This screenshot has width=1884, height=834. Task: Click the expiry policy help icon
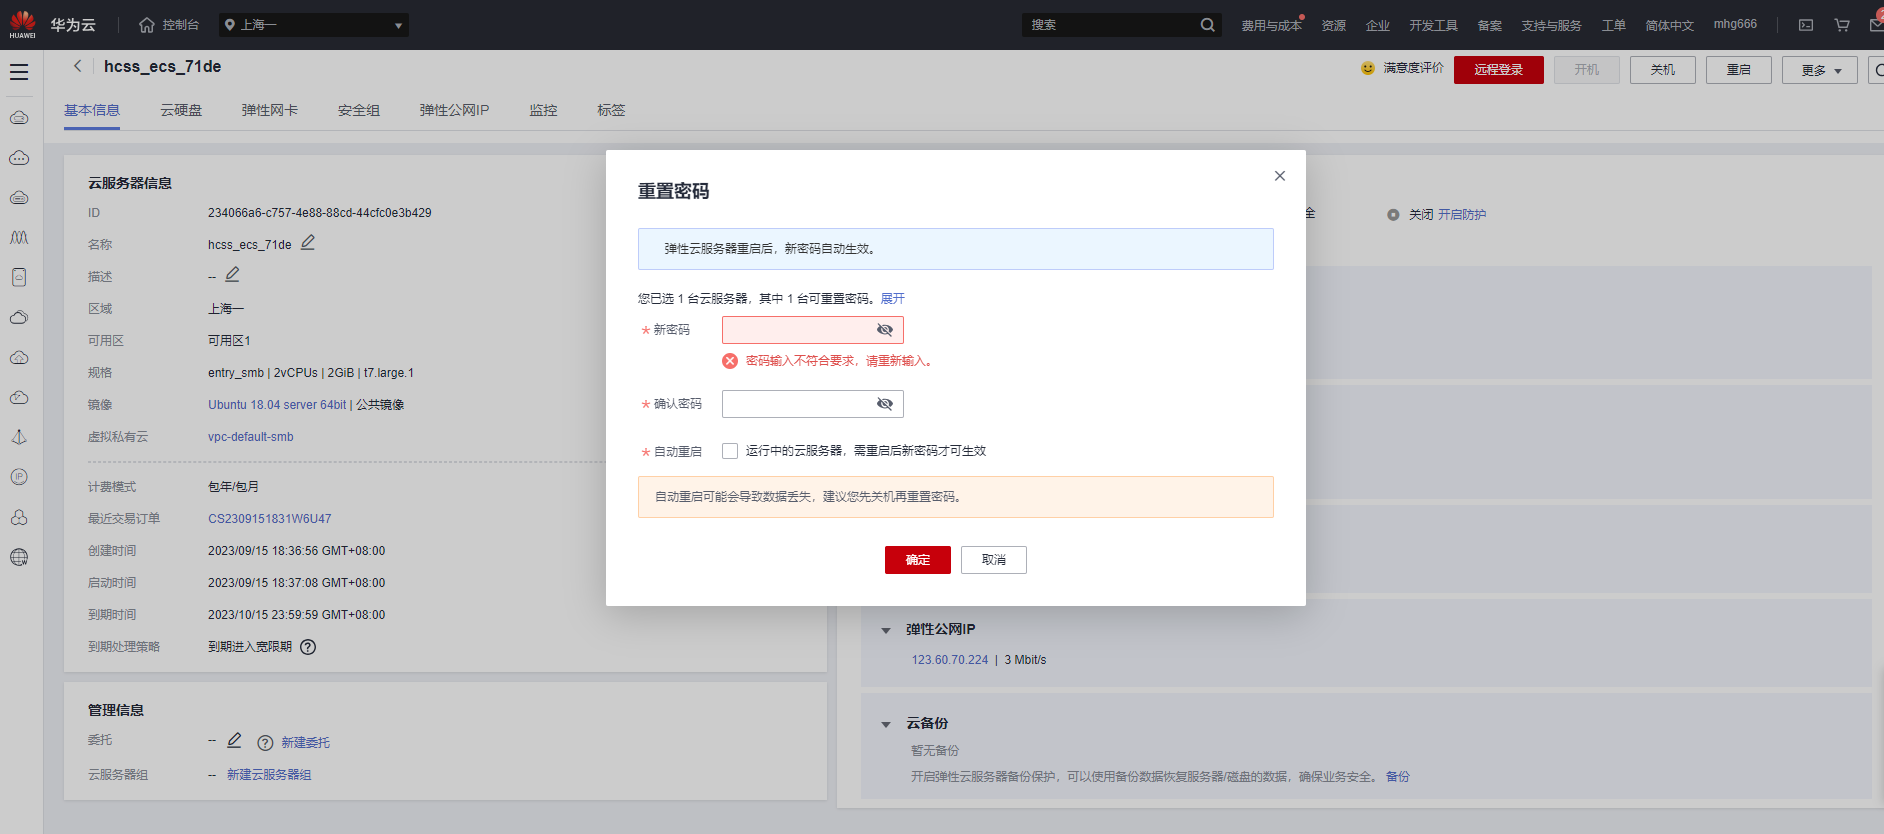(308, 647)
